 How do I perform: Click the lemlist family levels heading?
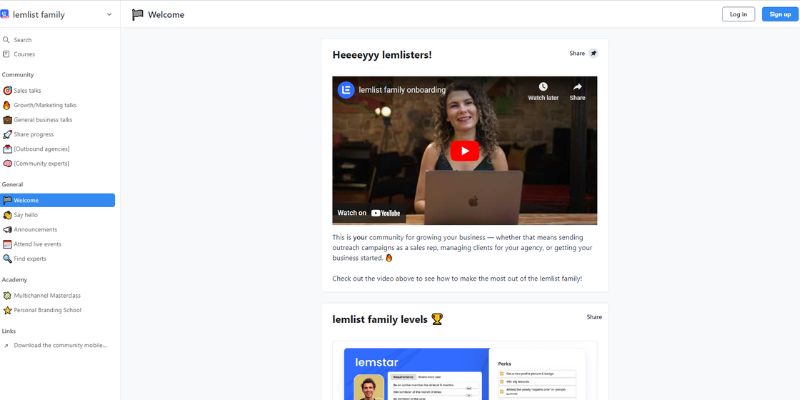click(388, 319)
